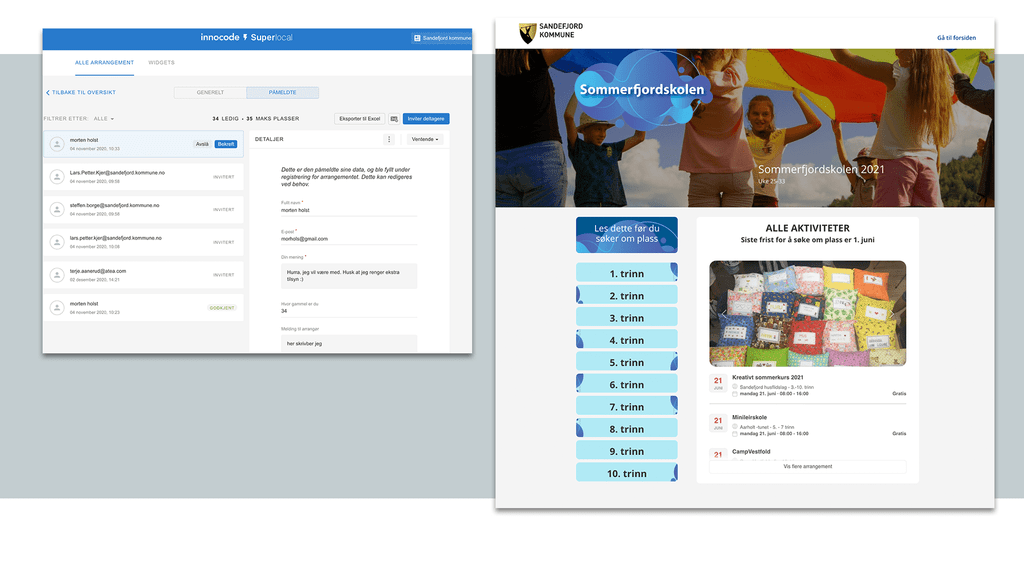The width and height of the screenshot is (1024, 569).
Task: Click the avatar icon for lowercase lars.petter.kjer@sandefjord.kommune.no
Action: click(x=57, y=242)
